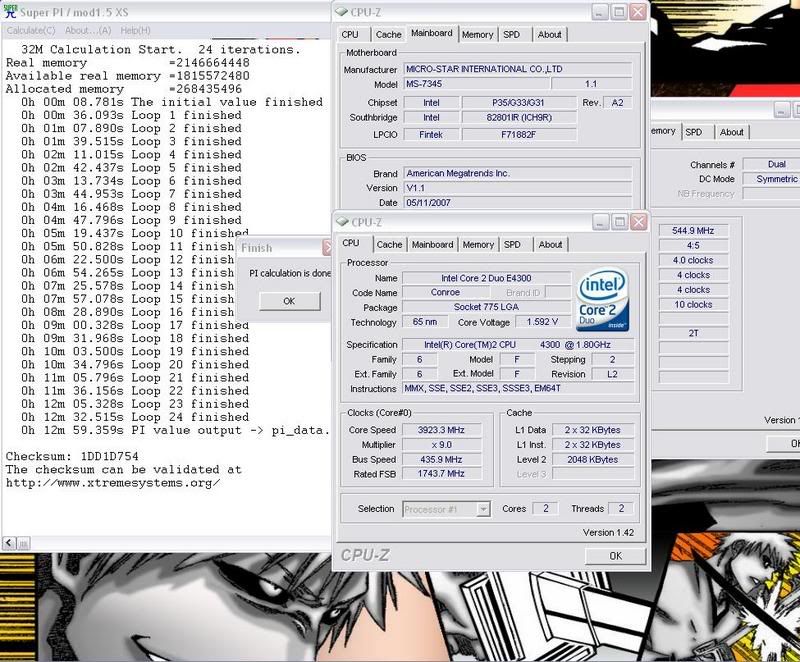
Task: Click title bar icon of Mainboard CPU-Z window
Action: pos(343,11)
